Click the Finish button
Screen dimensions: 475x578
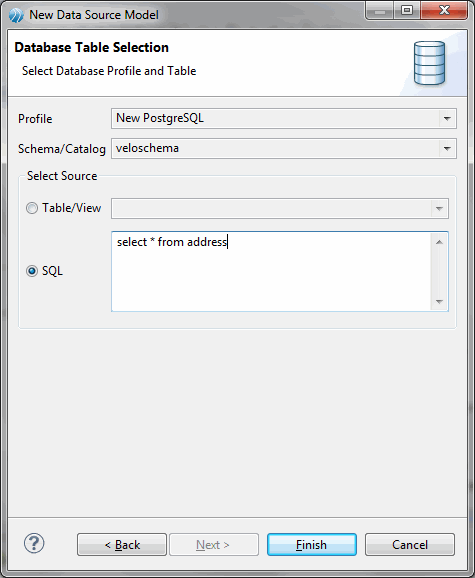click(312, 544)
